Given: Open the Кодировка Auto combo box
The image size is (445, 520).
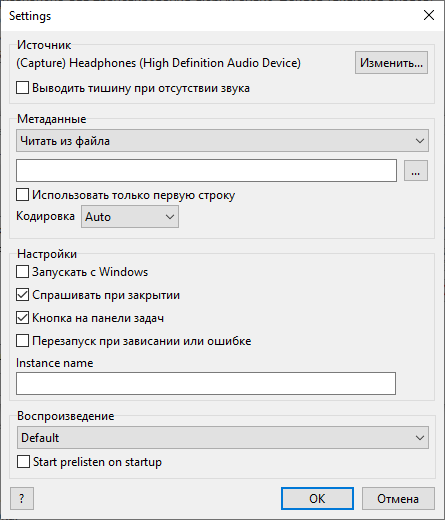Looking at the screenshot, I should [130, 217].
